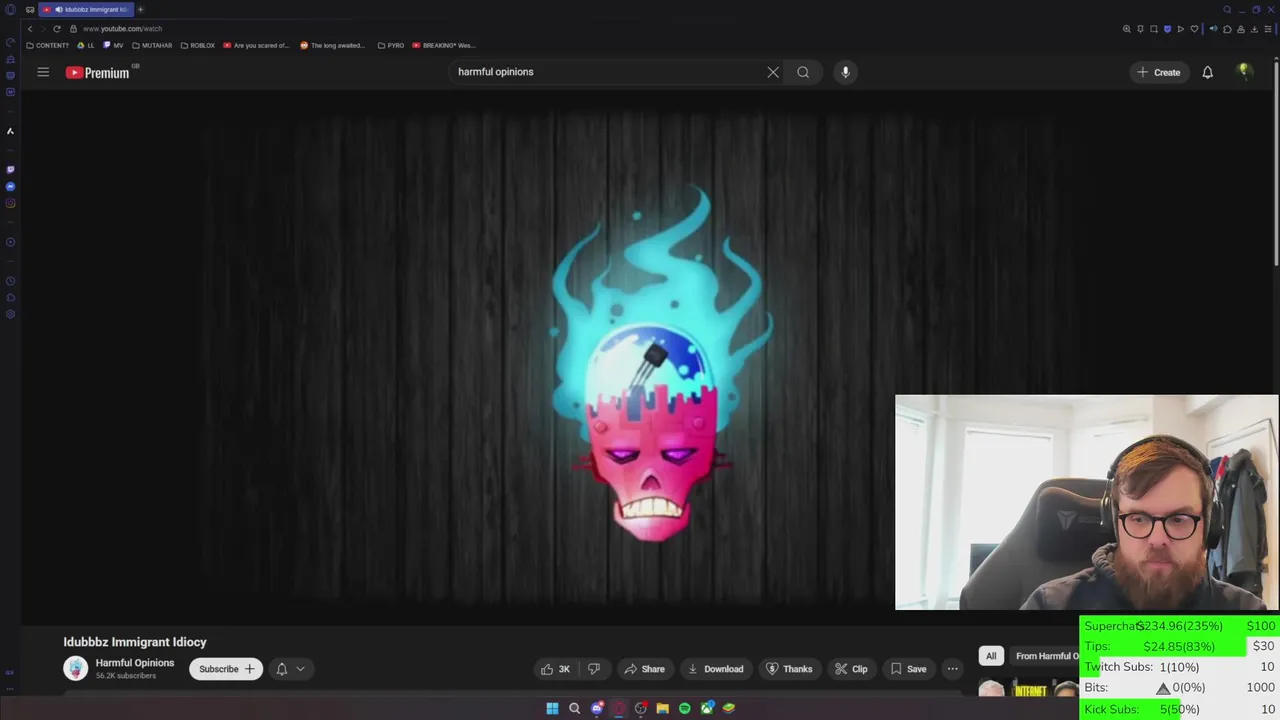Image resolution: width=1280 pixels, height=720 pixels.
Task: Open sidebar history clock icon
Action: 10,281
